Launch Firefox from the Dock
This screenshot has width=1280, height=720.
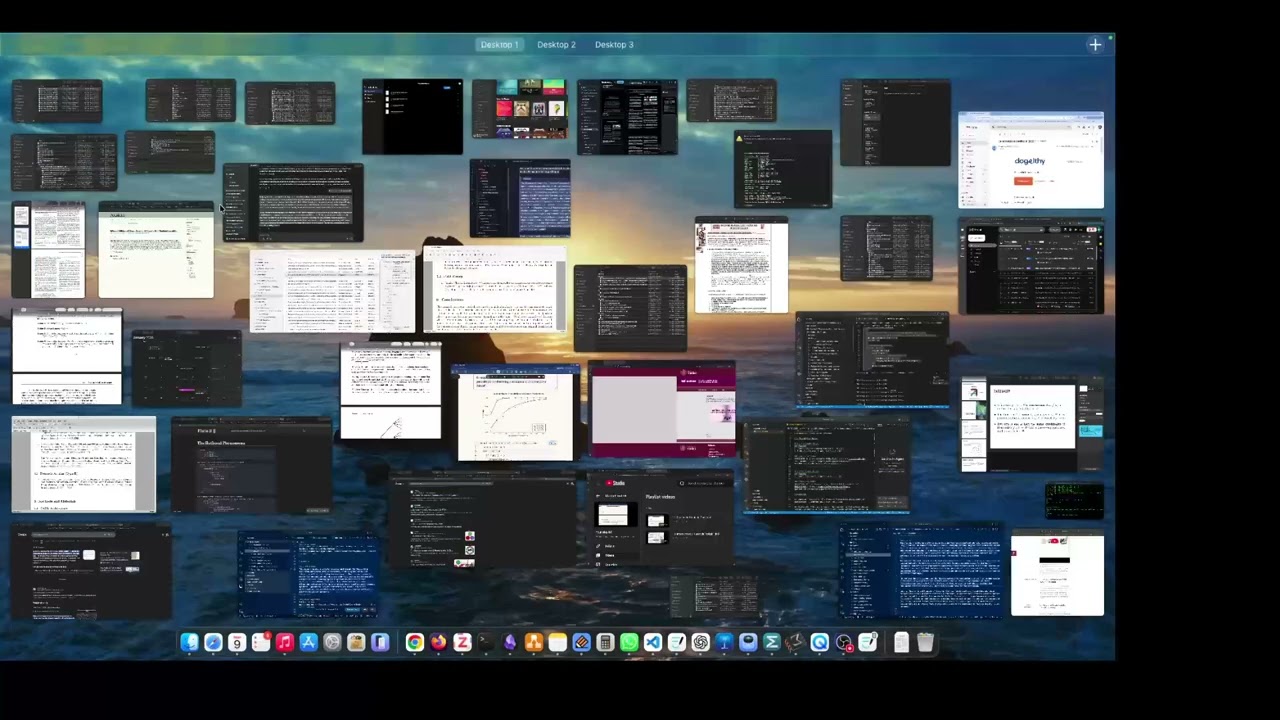point(438,643)
